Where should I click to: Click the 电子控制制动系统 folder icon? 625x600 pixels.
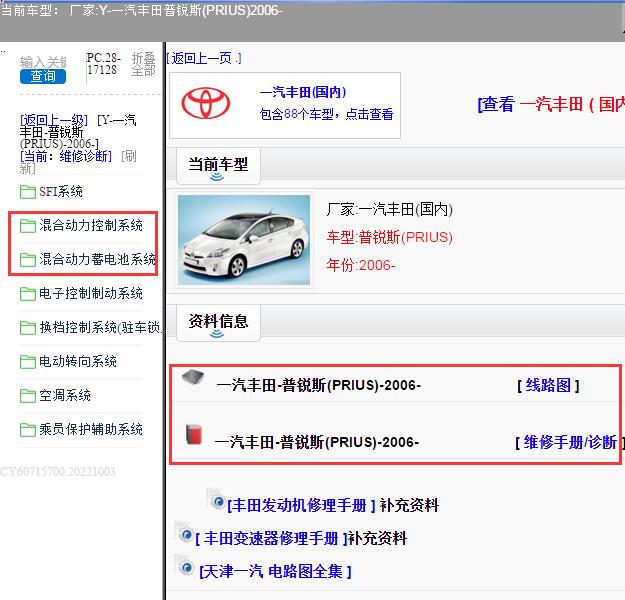pos(28,294)
